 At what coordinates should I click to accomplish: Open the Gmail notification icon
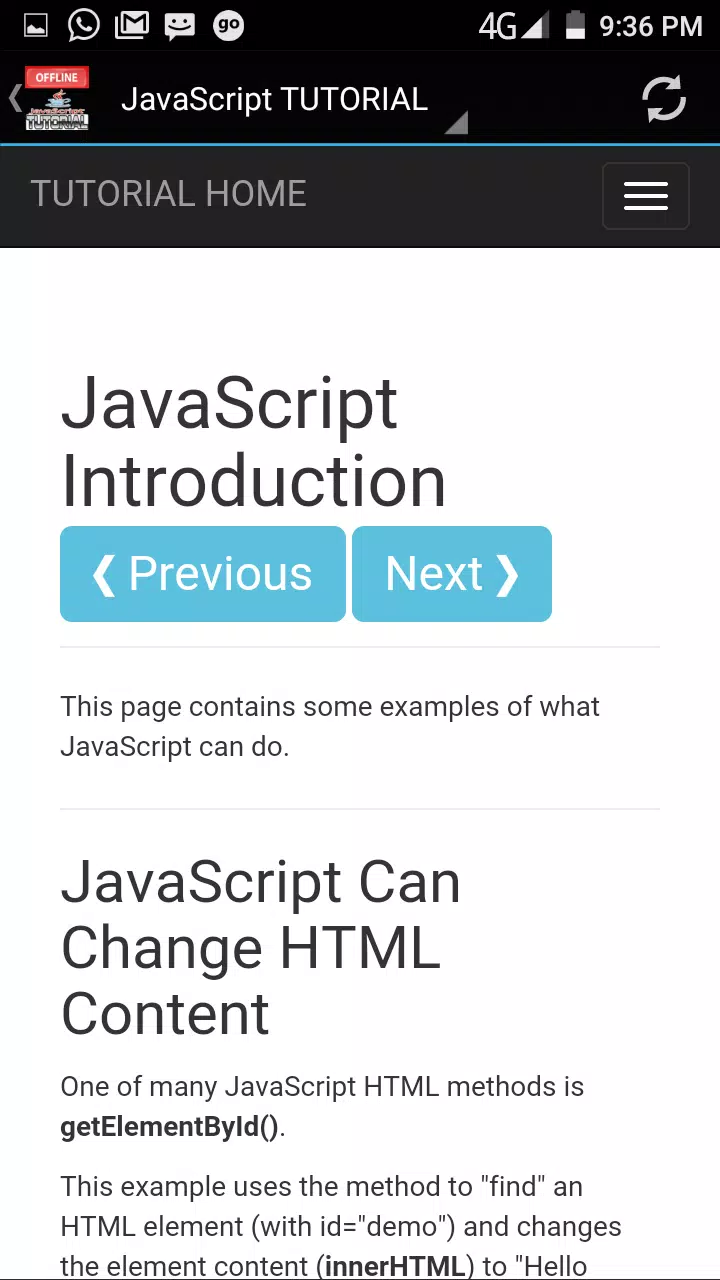point(132,25)
